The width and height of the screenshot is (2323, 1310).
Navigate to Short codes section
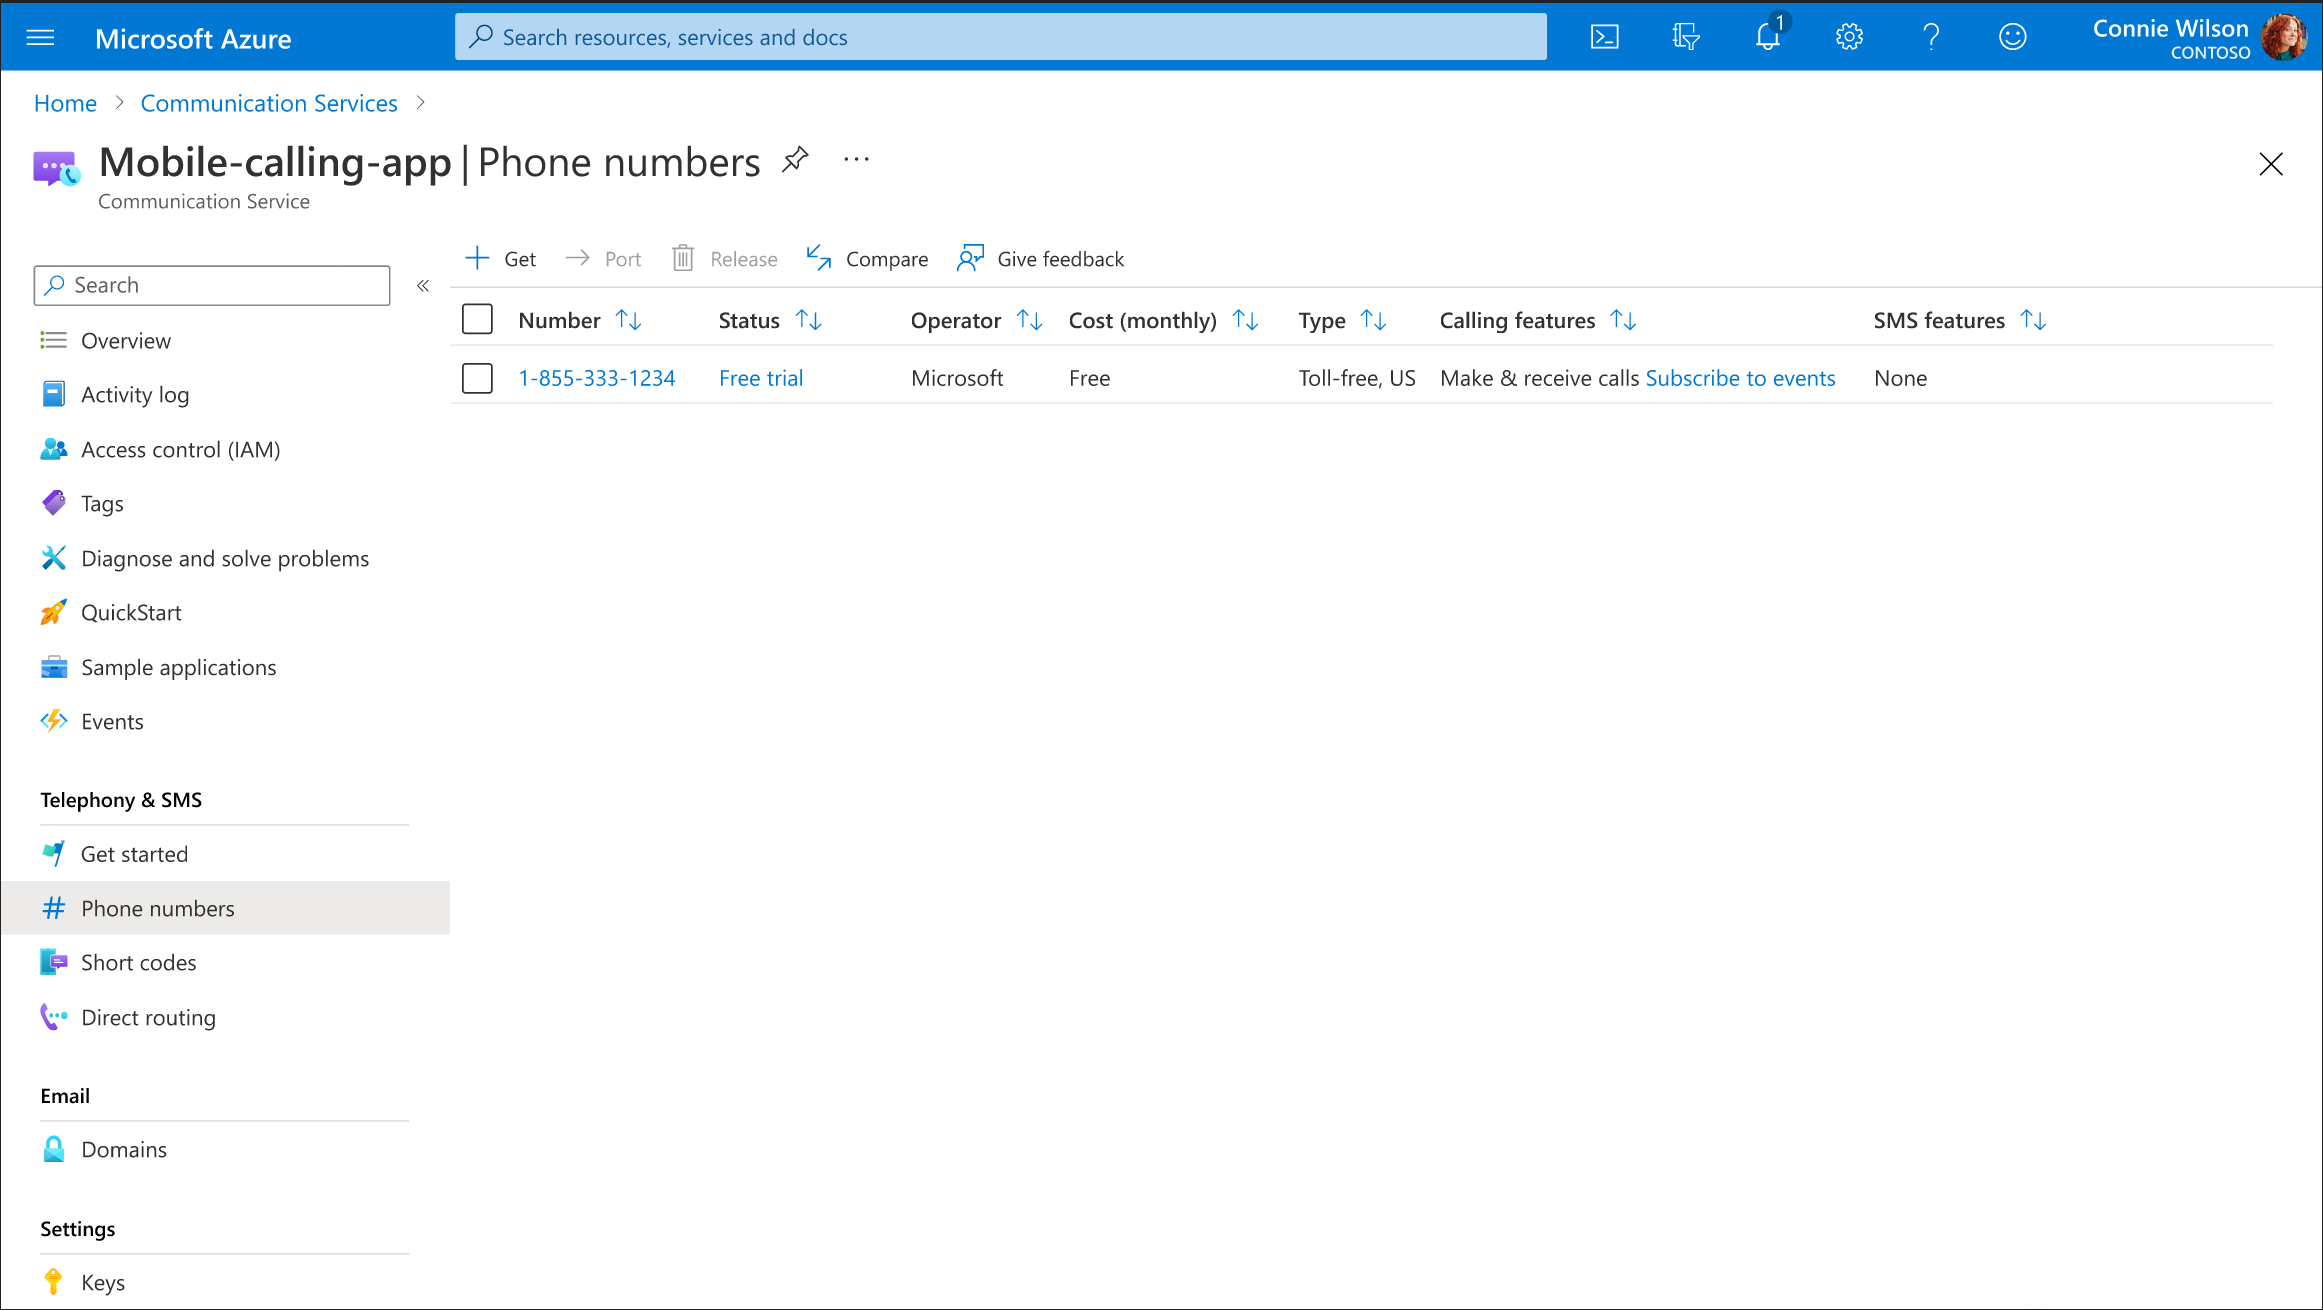tap(139, 961)
